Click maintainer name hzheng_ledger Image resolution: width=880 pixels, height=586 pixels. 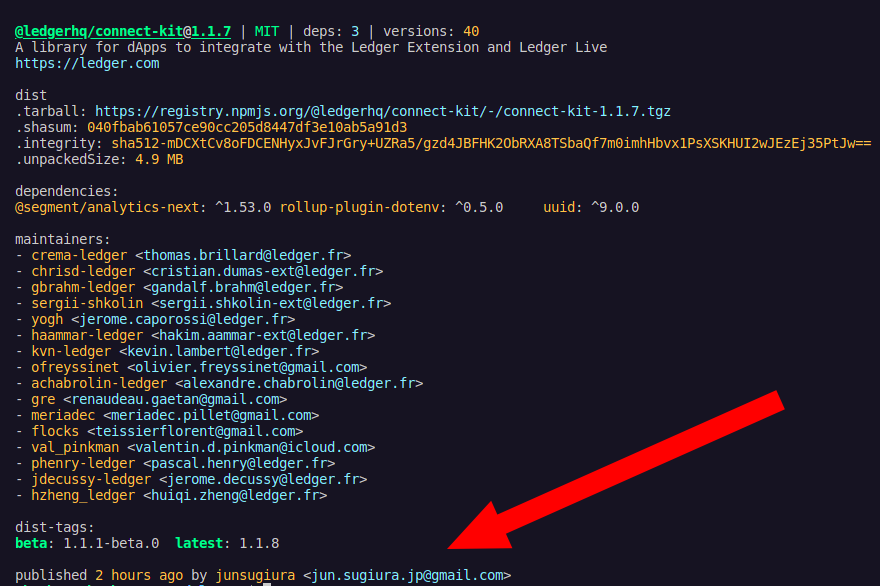coord(83,495)
